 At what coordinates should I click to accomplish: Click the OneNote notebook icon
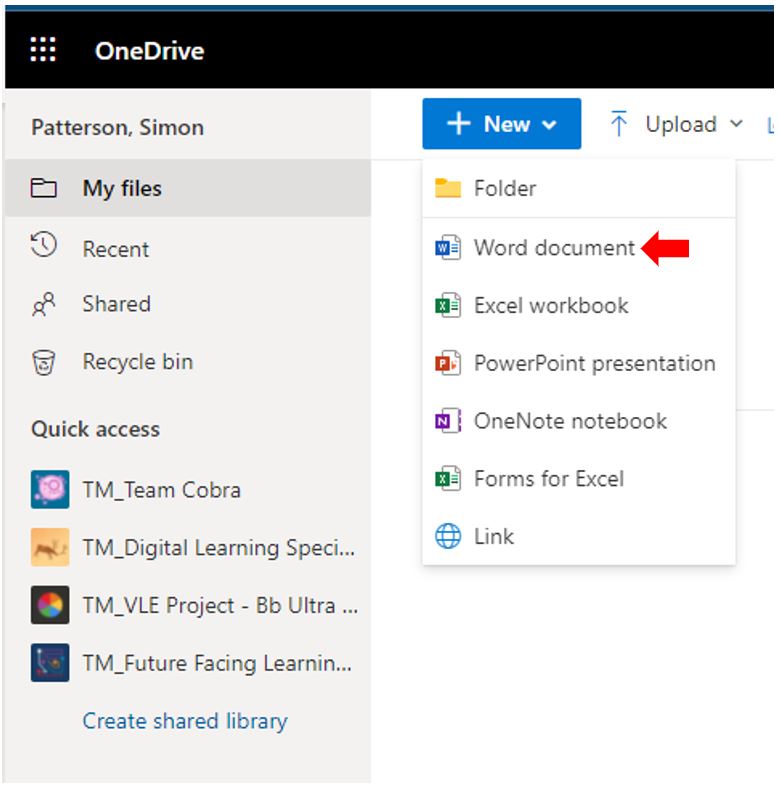point(448,421)
